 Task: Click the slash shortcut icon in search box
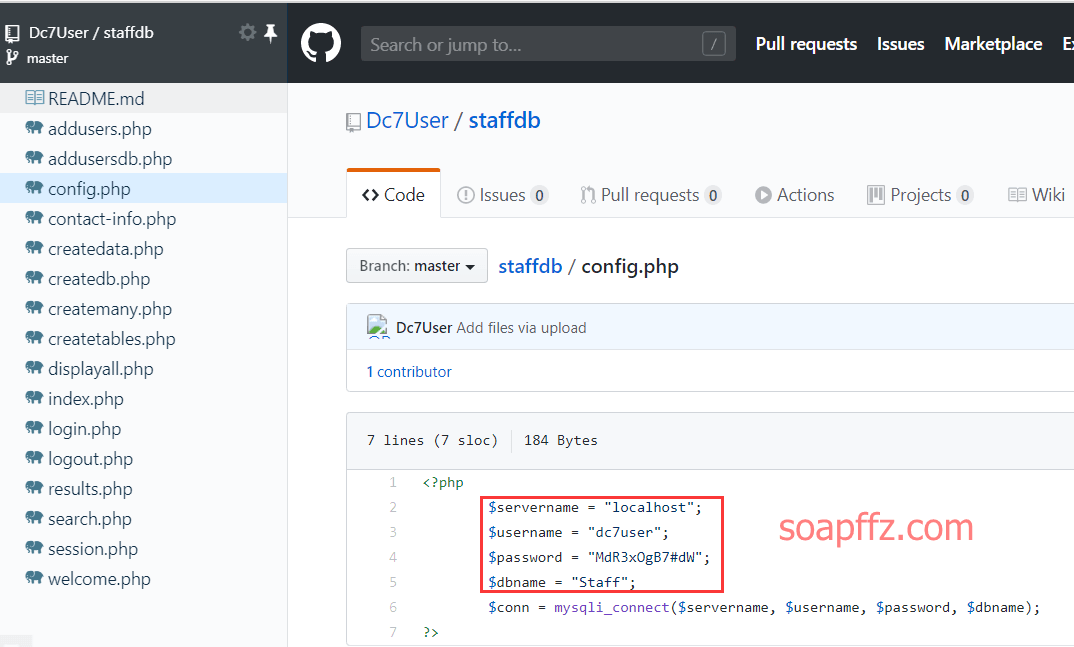714,44
